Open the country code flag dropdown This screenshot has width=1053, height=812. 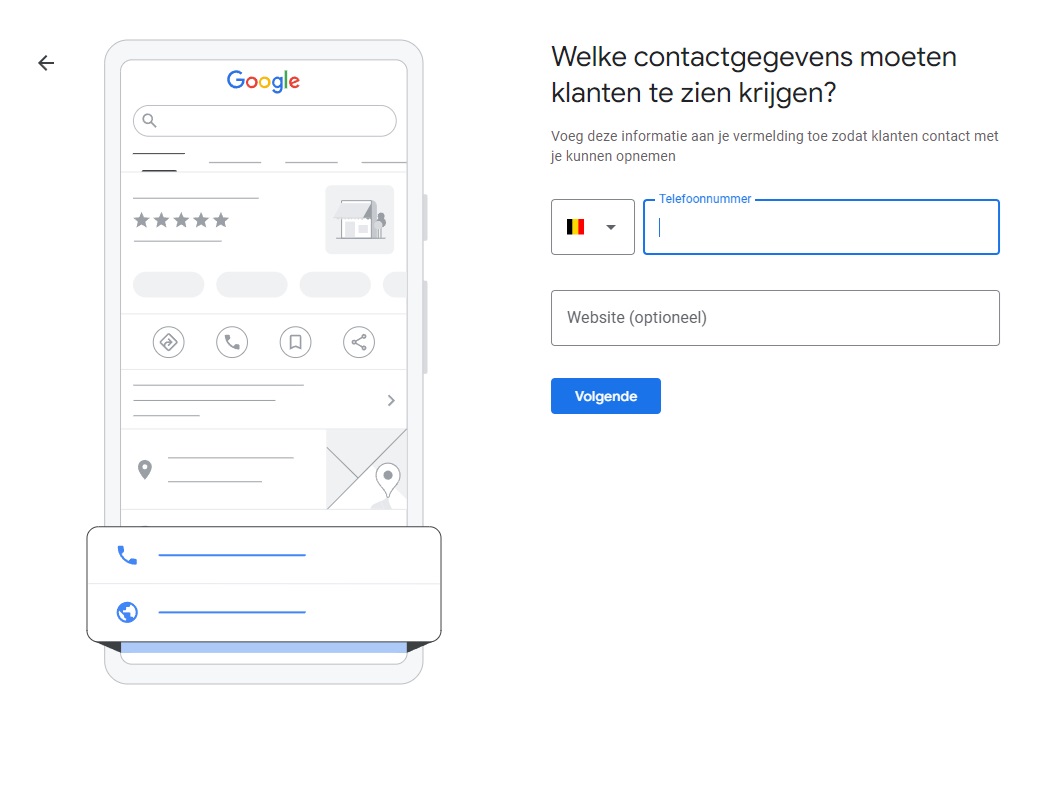tap(592, 227)
